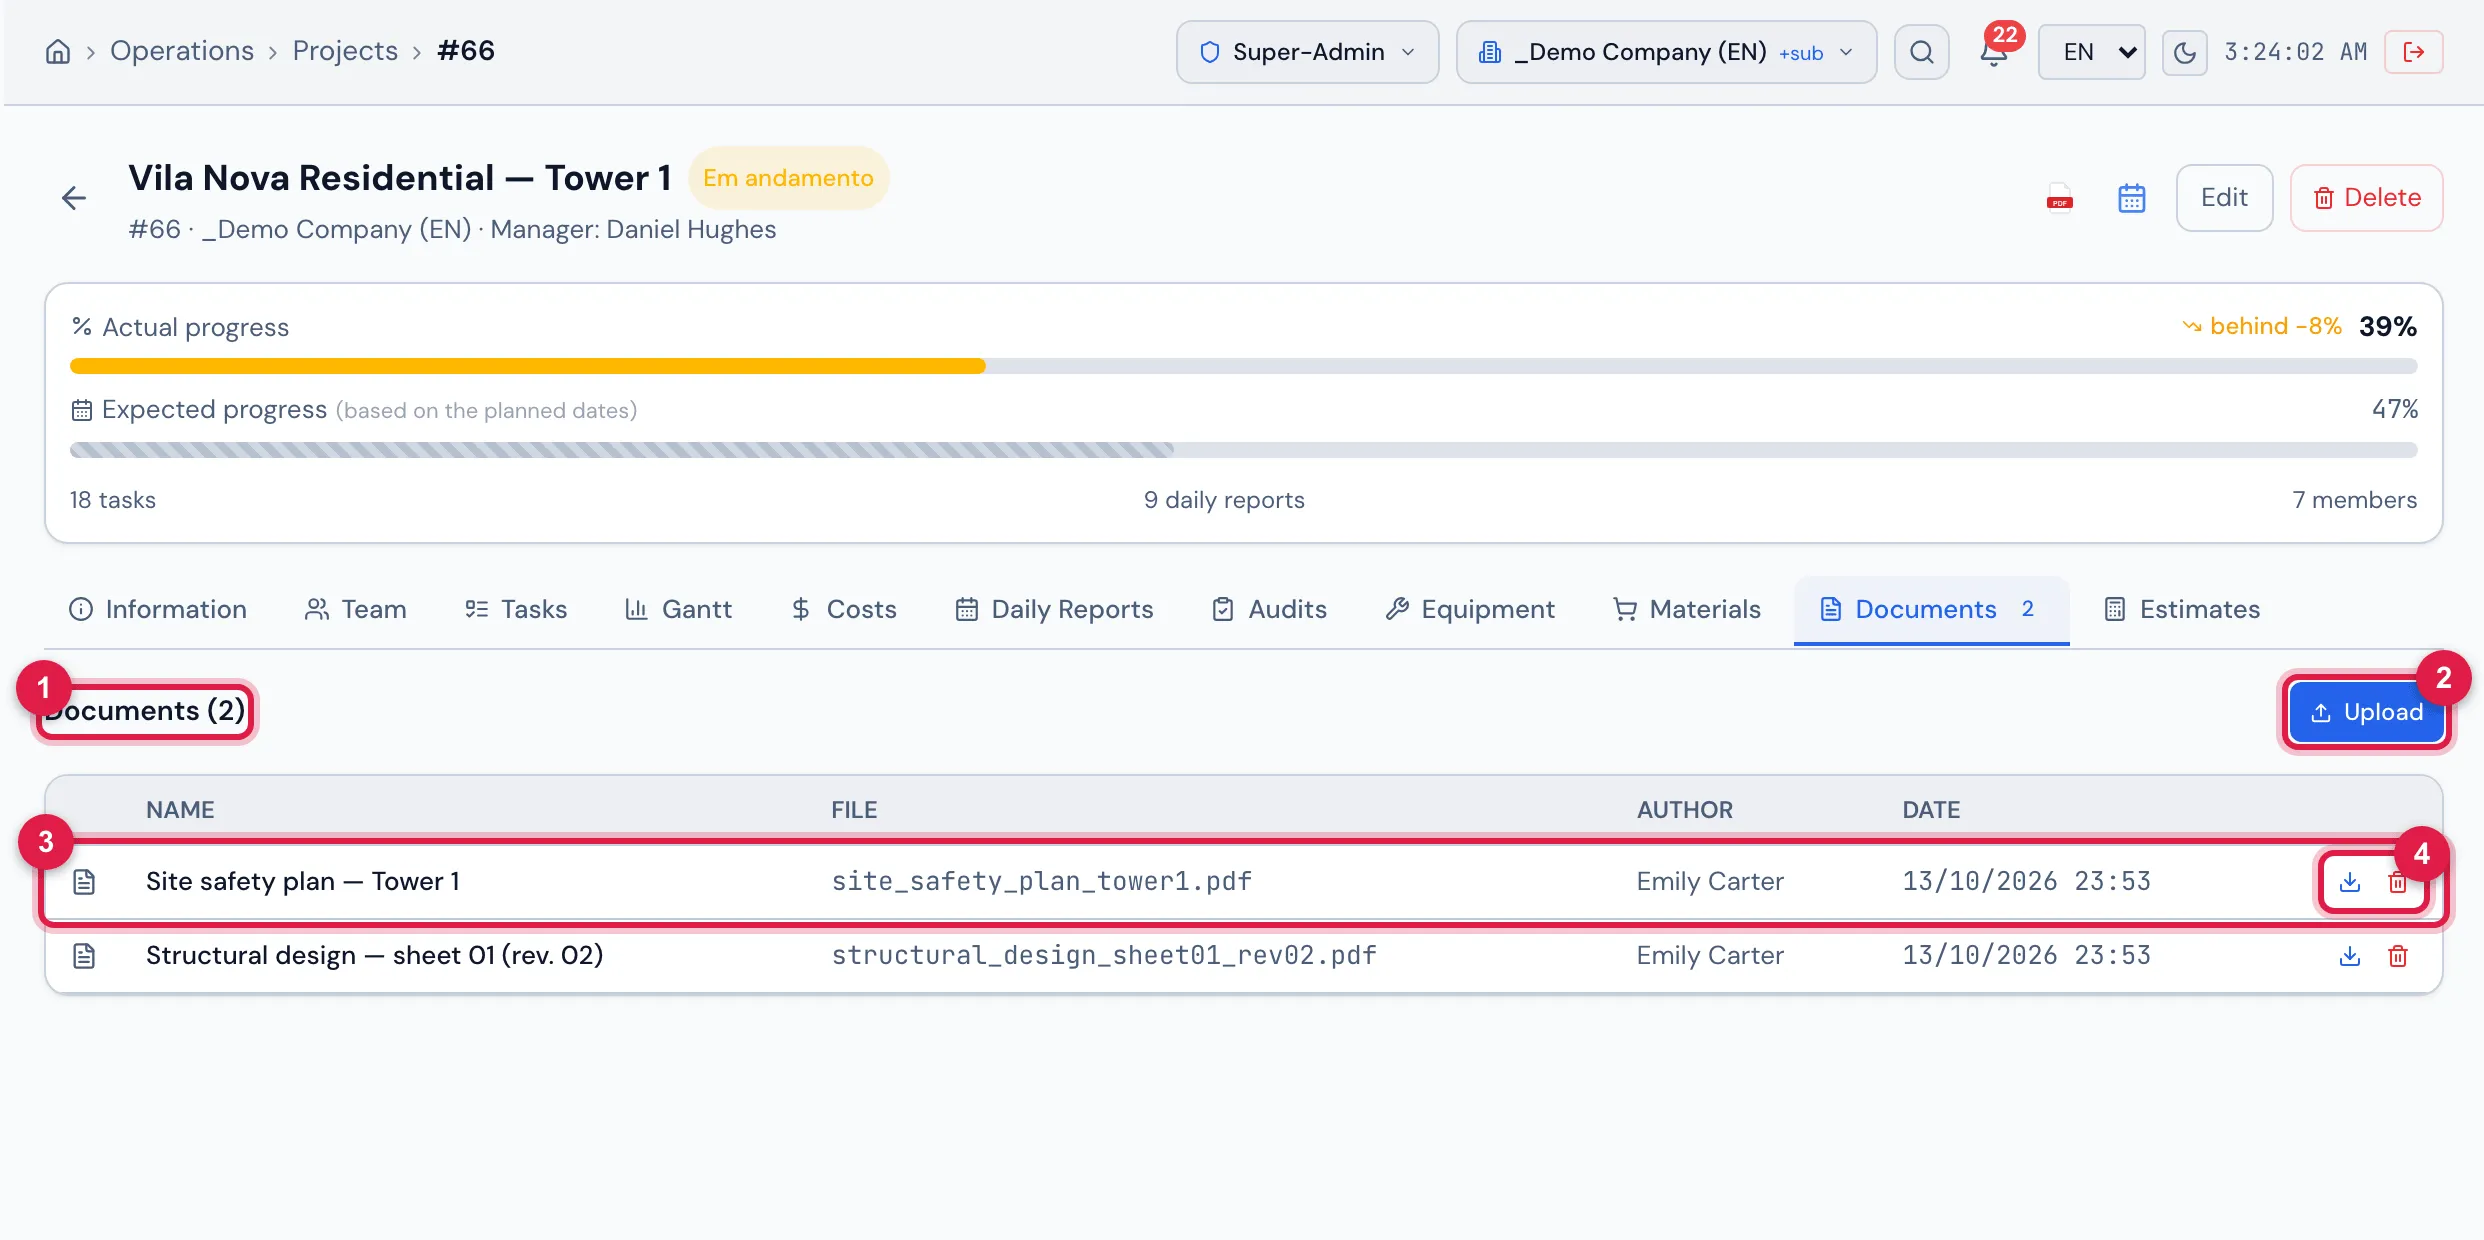The image size is (2484, 1240).
Task: Open the notifications bell
Action: (x=1994, y=52)
